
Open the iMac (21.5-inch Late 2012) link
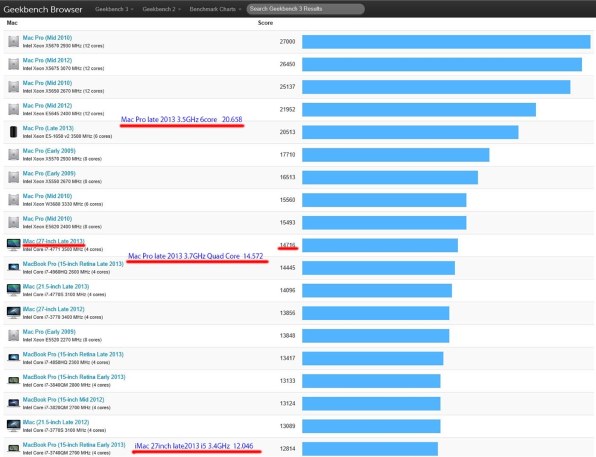click(x=56, y=422)
